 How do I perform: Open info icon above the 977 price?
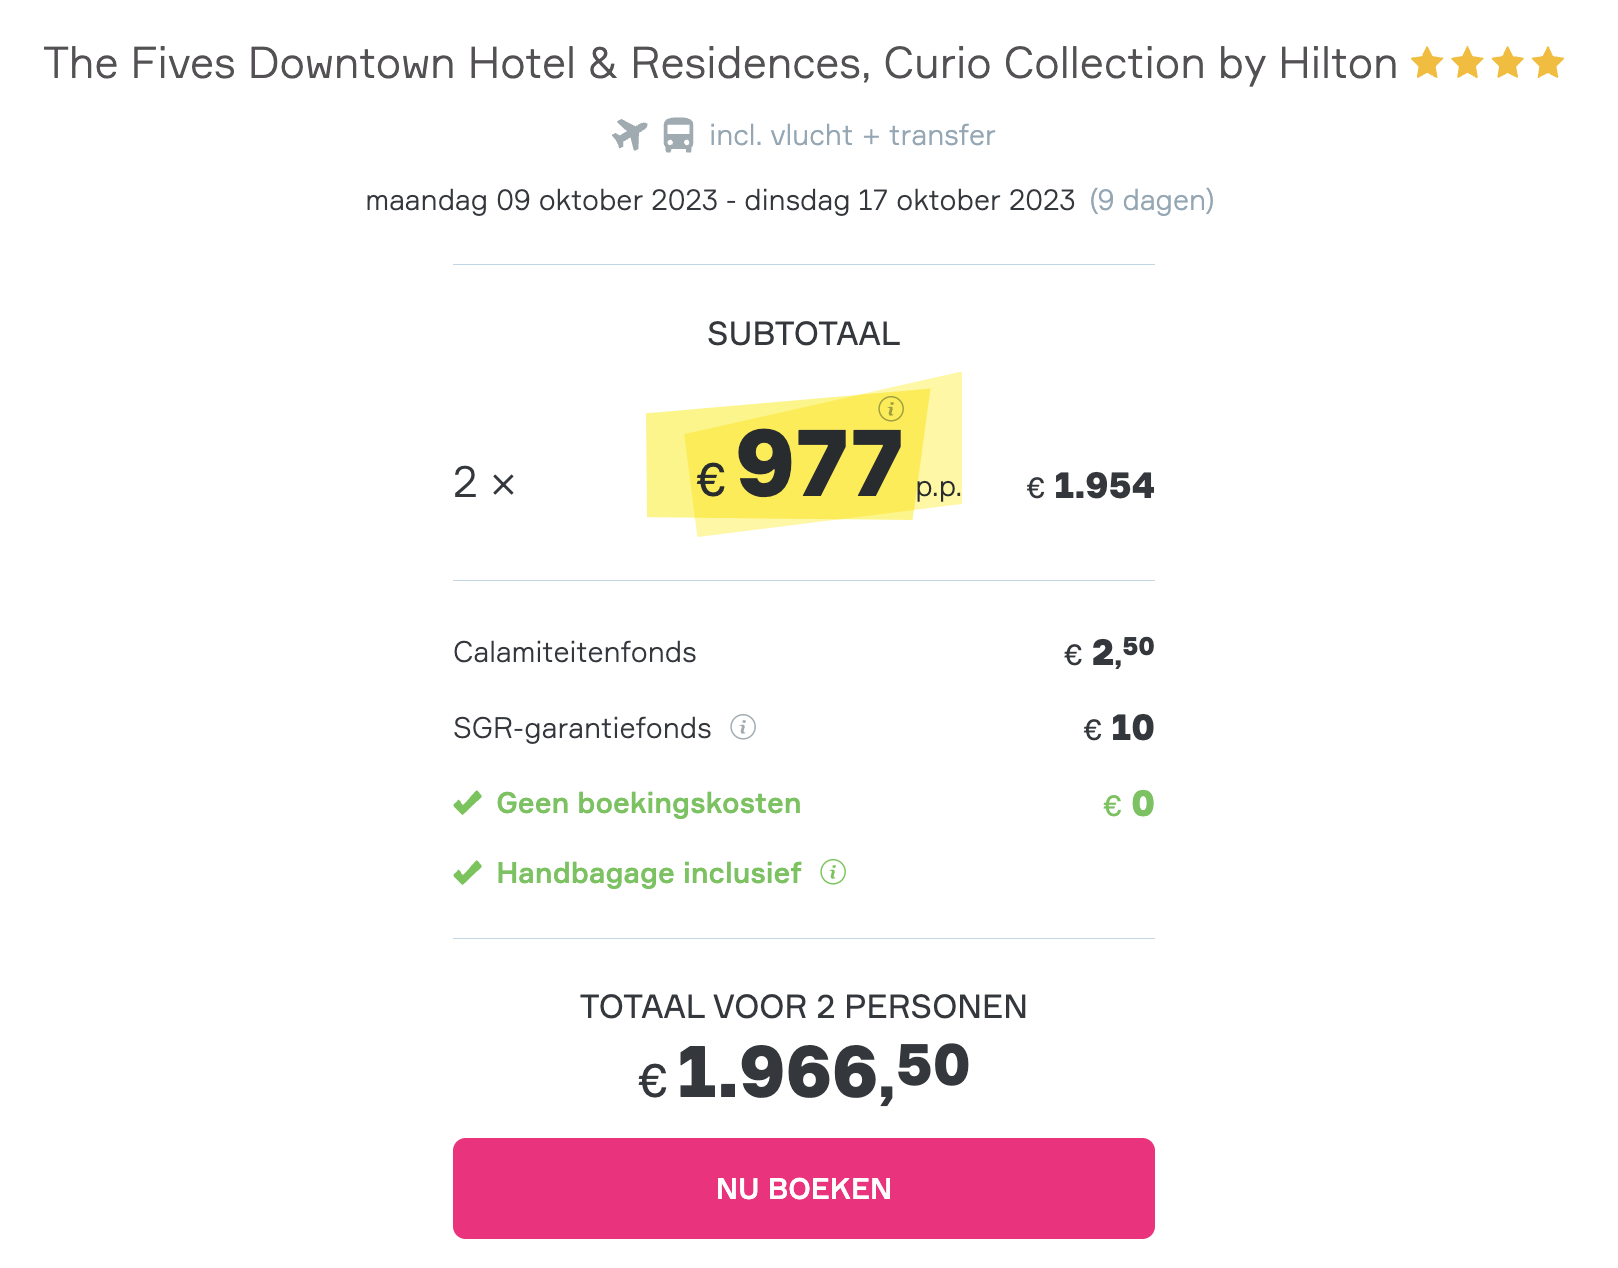pos(891,408)
